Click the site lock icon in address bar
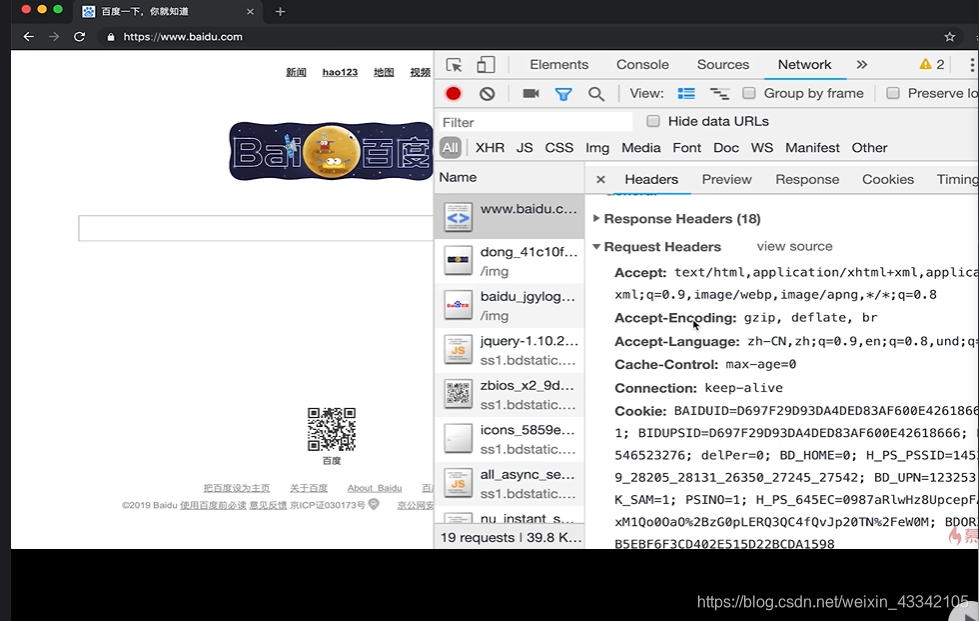Viewport: 979px width, 621px height. click(111, 37)
